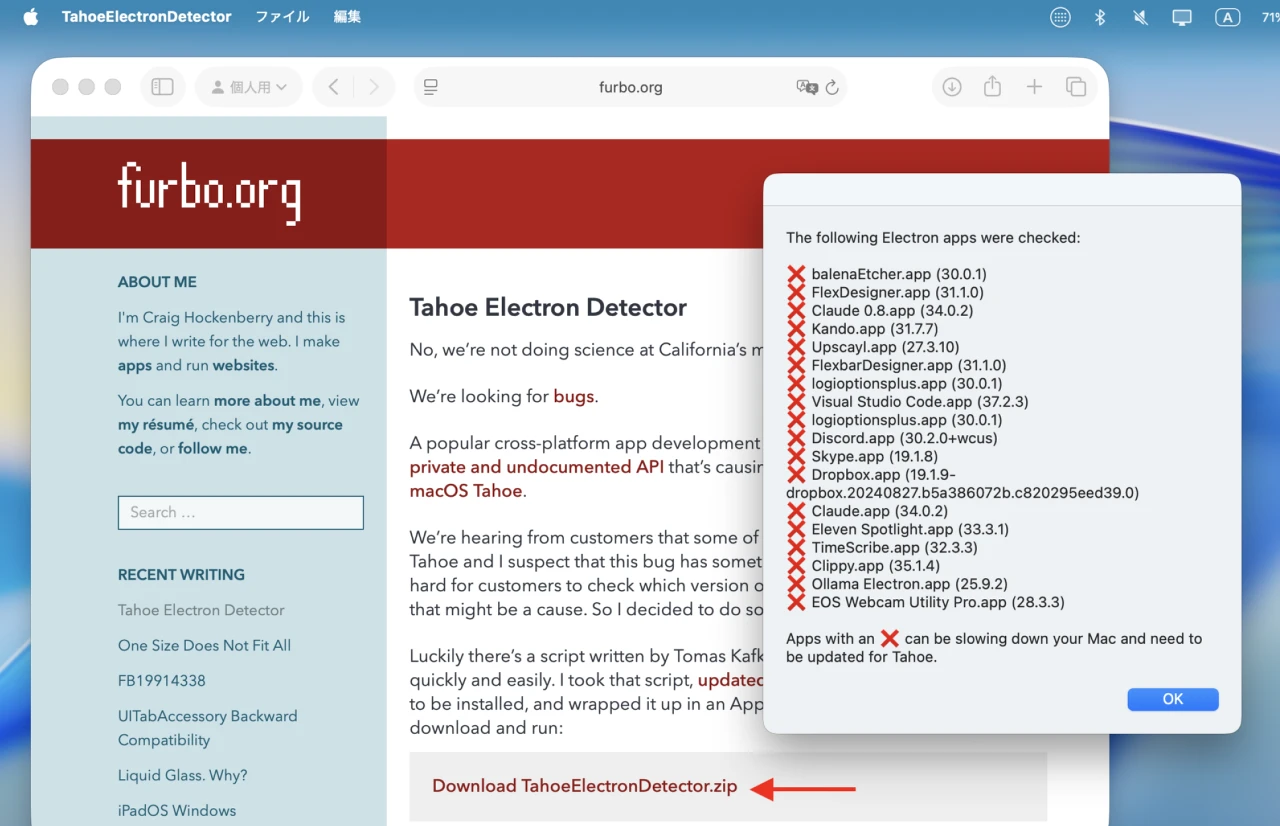This screenshot has height=826, width=1280.
Task: Open the 個人用 profile dropdown
Action: click(x=247, y=87)
